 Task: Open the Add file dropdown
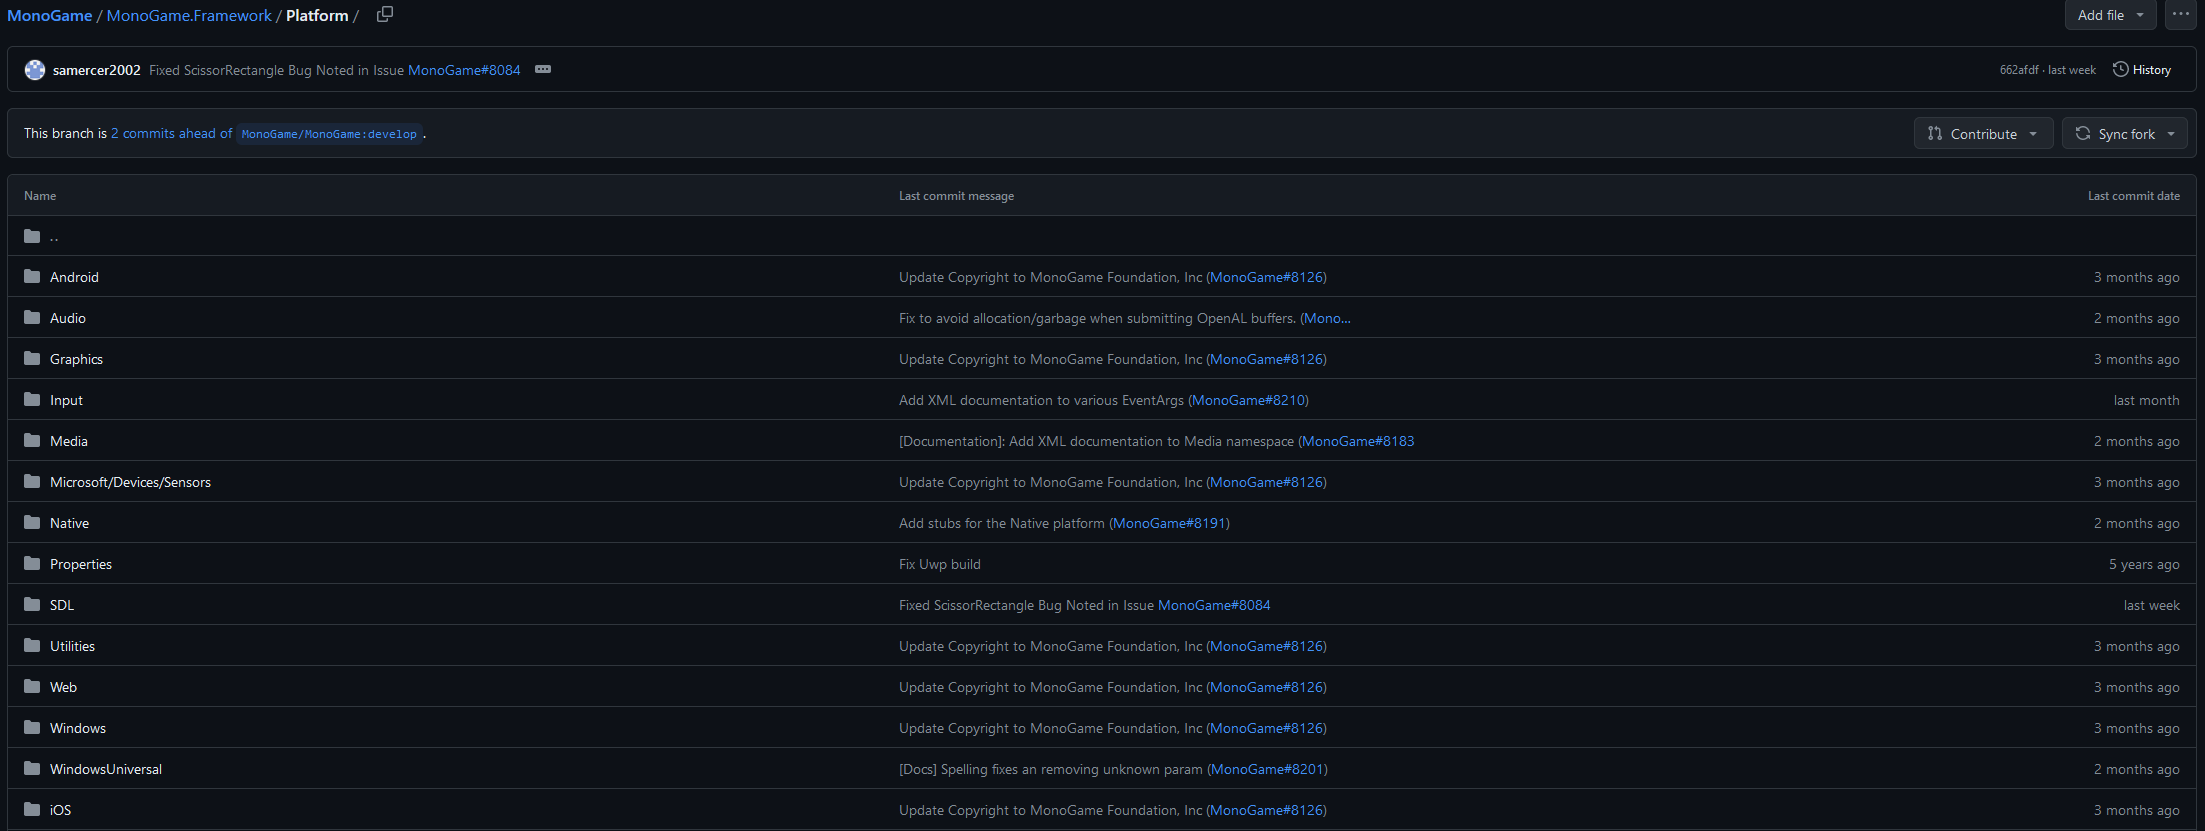tap(2111, 15)
